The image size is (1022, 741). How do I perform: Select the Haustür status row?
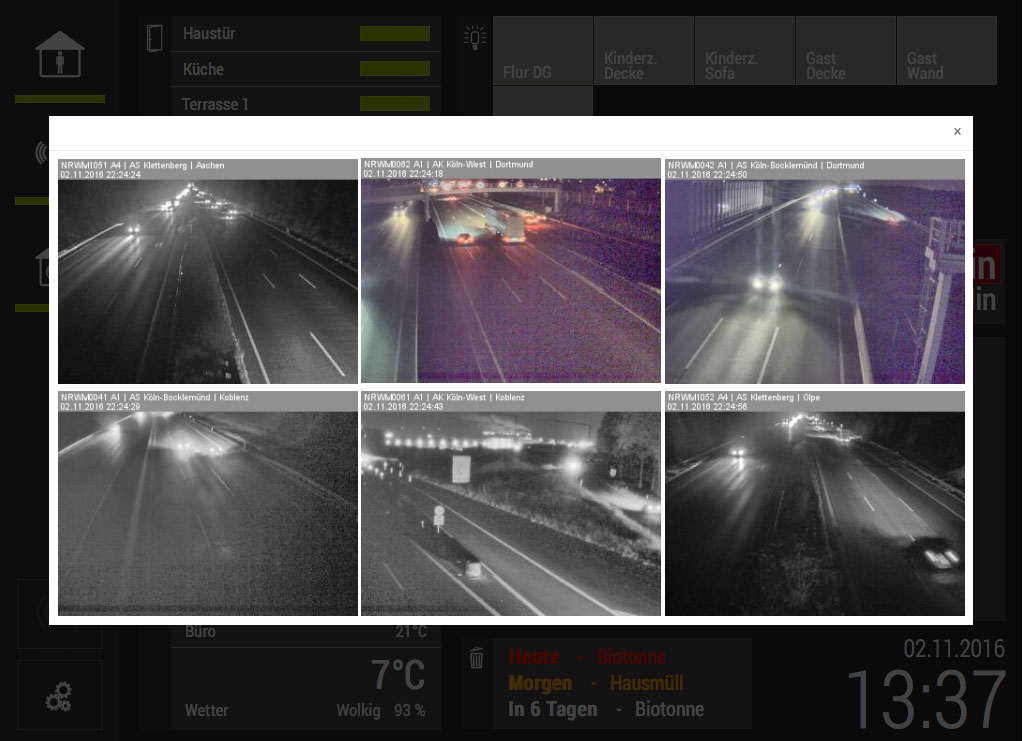306,34
